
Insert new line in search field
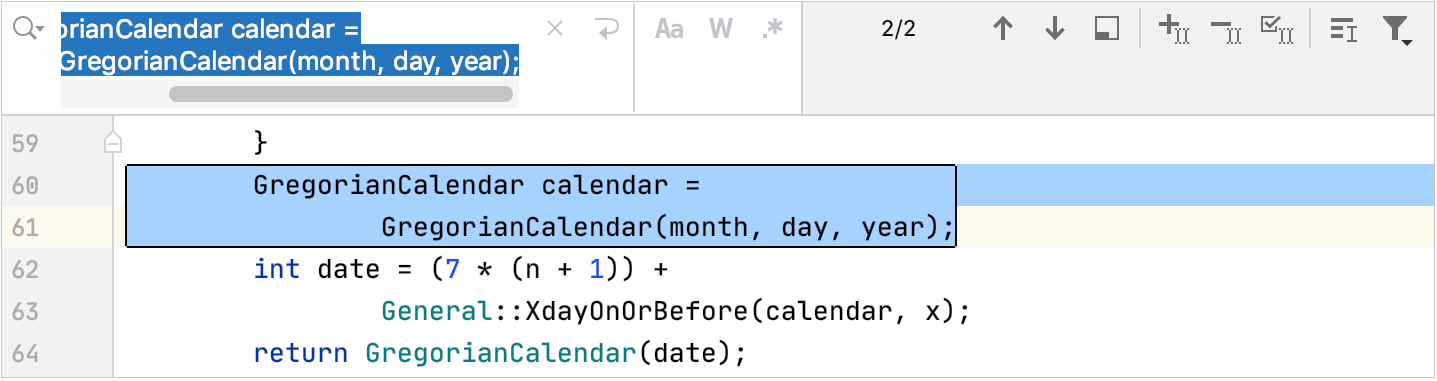pos(606,30)
